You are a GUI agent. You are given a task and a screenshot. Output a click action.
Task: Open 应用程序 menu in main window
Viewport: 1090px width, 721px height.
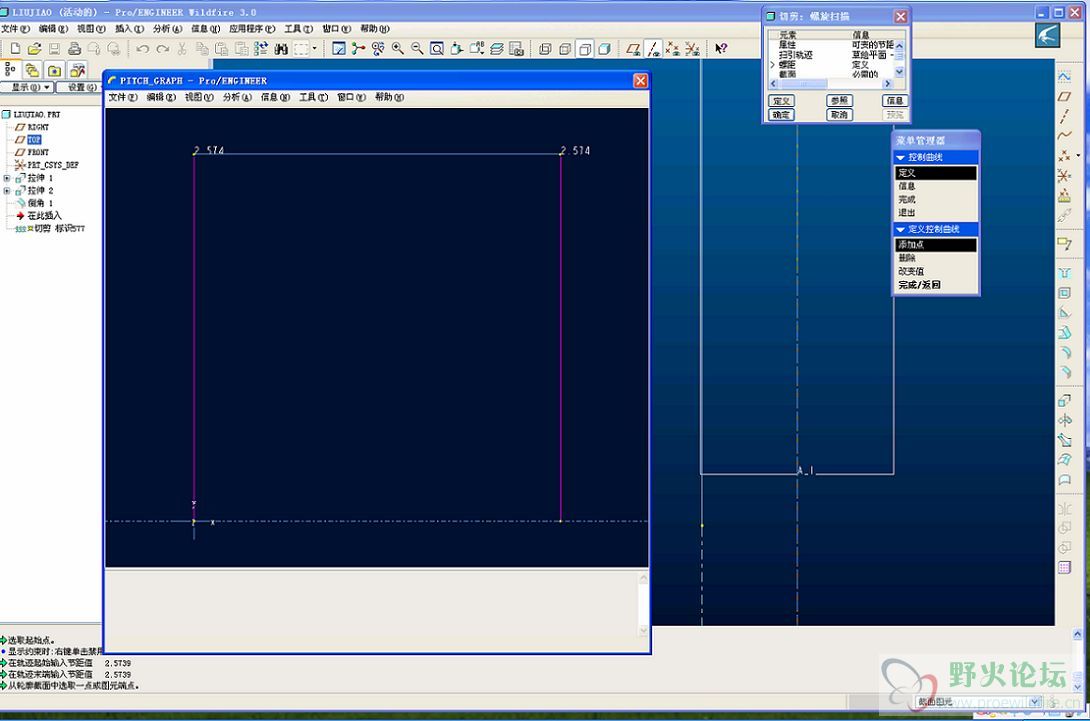coord(252,29)
